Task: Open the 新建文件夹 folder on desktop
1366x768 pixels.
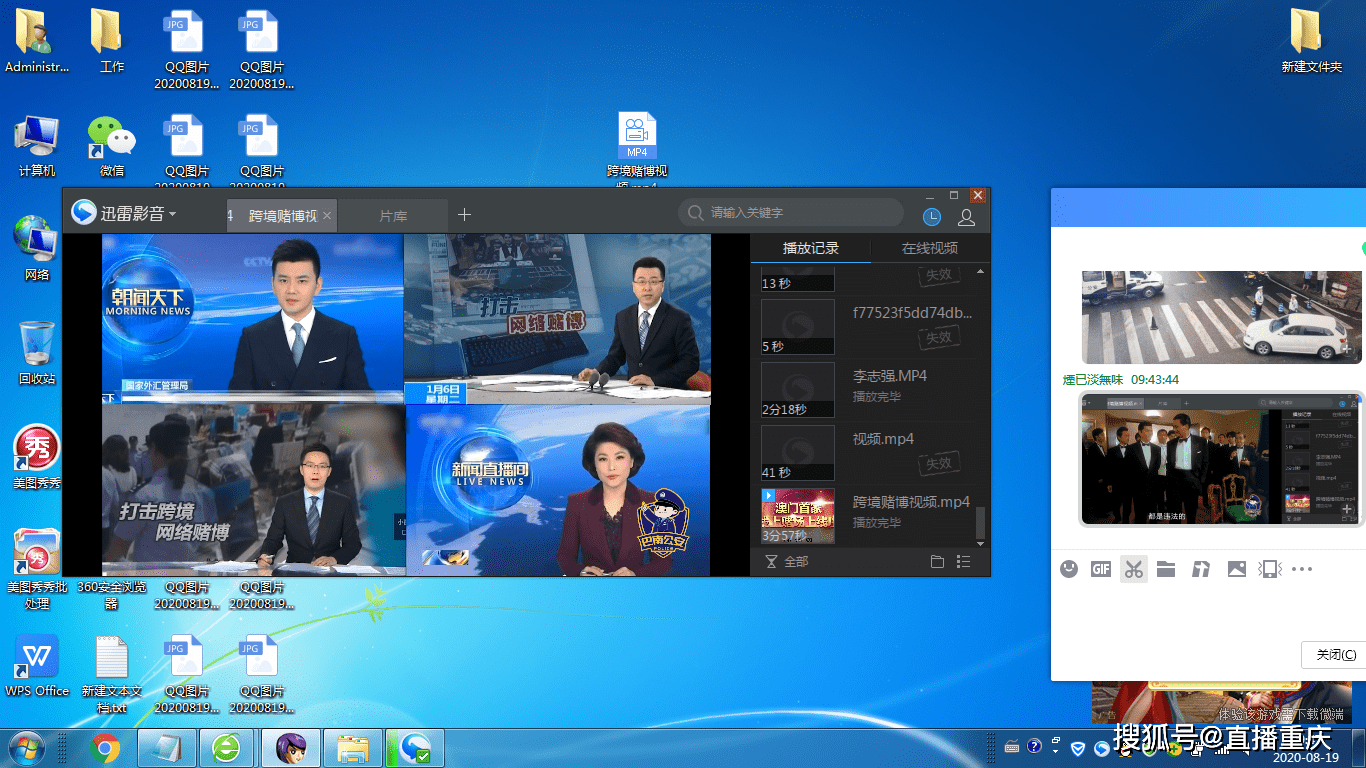Action: (x=1311, y=42)
